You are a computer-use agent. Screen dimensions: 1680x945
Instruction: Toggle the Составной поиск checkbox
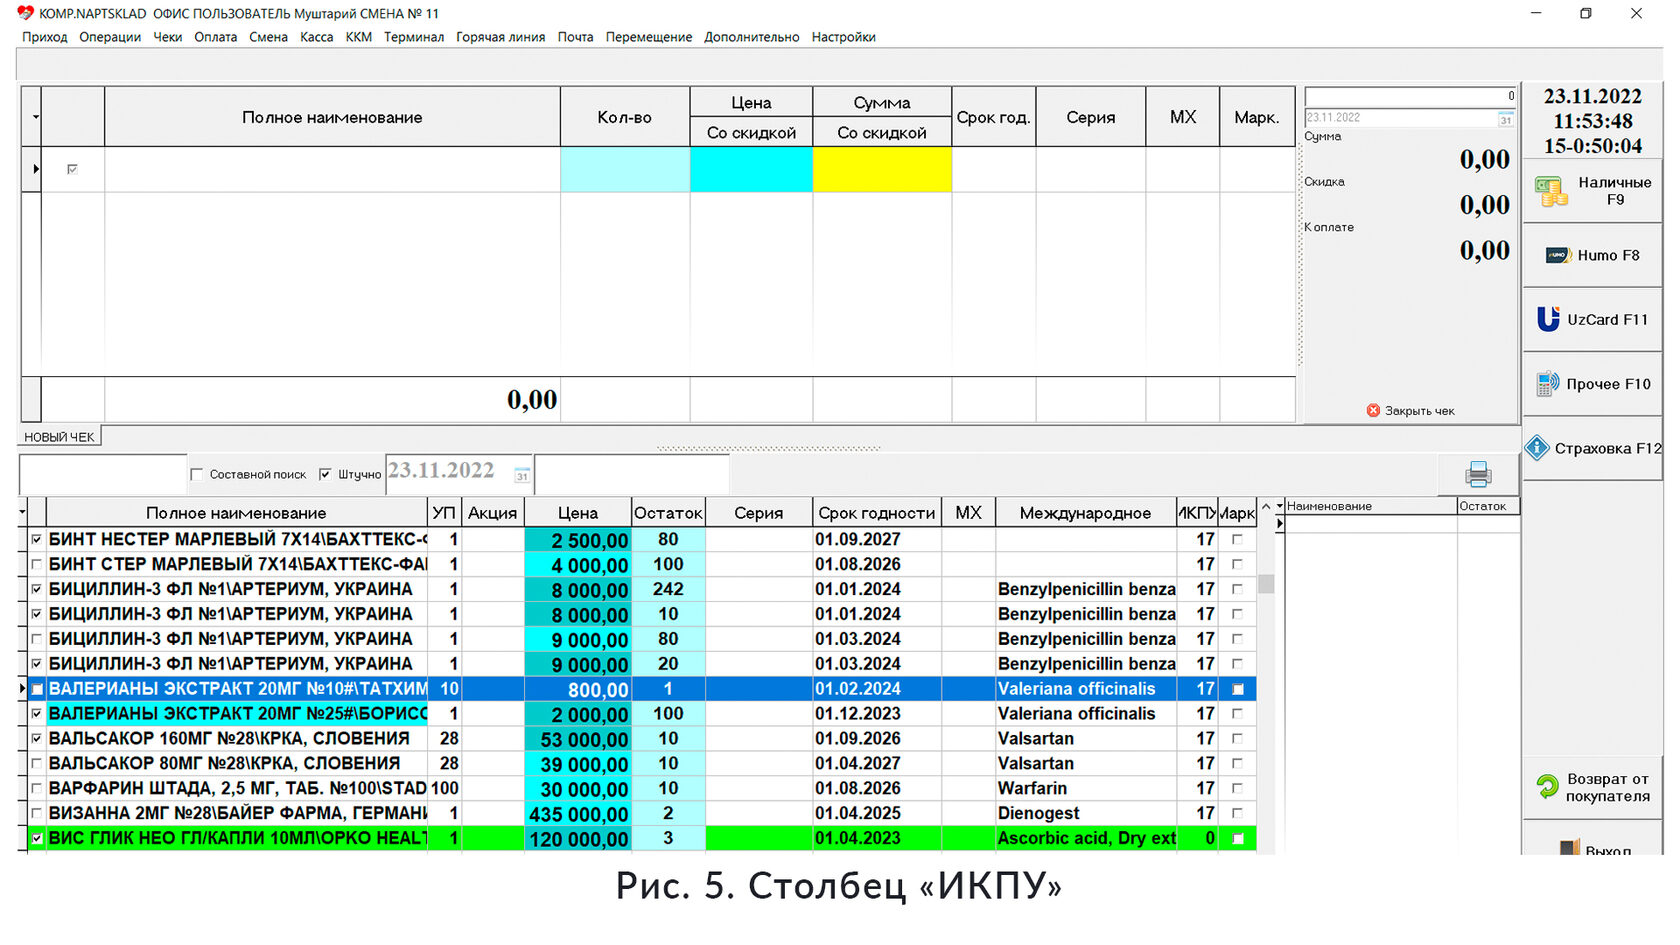197,474
